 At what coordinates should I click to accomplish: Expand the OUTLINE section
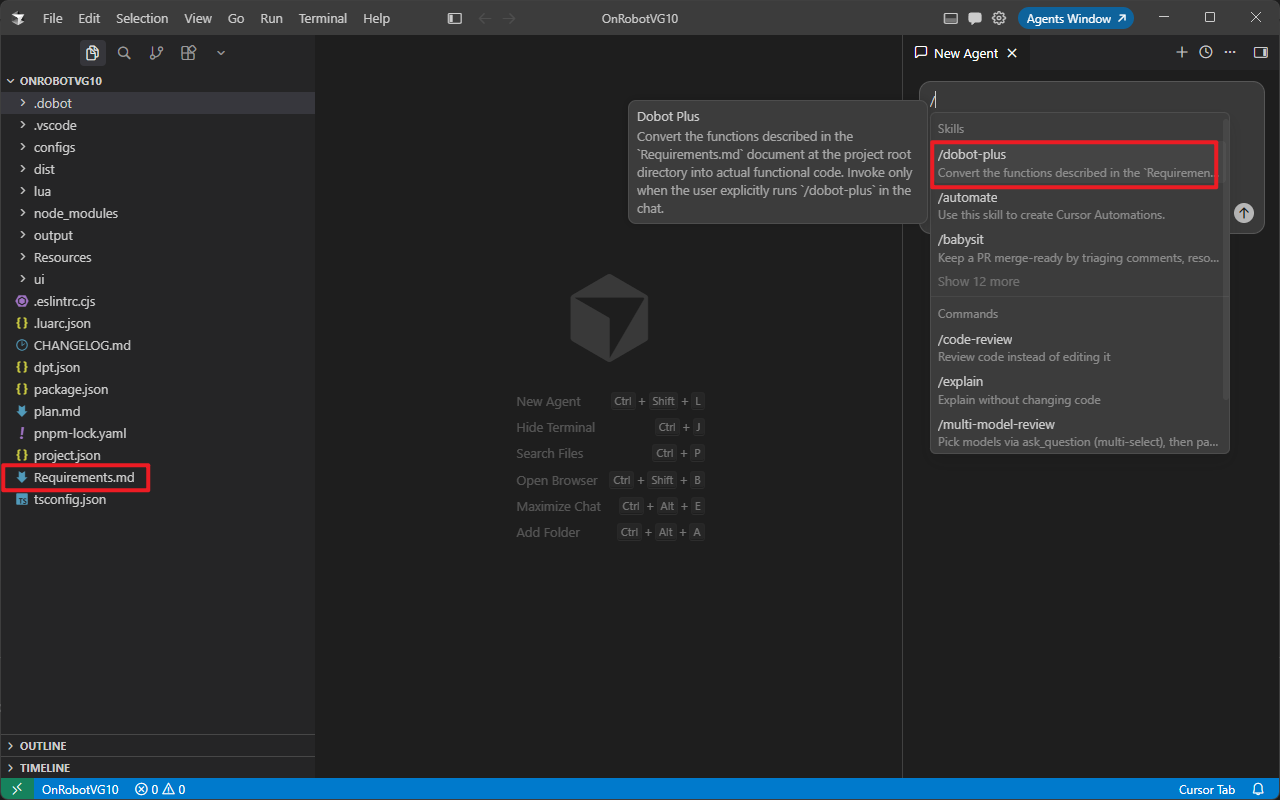157,746
